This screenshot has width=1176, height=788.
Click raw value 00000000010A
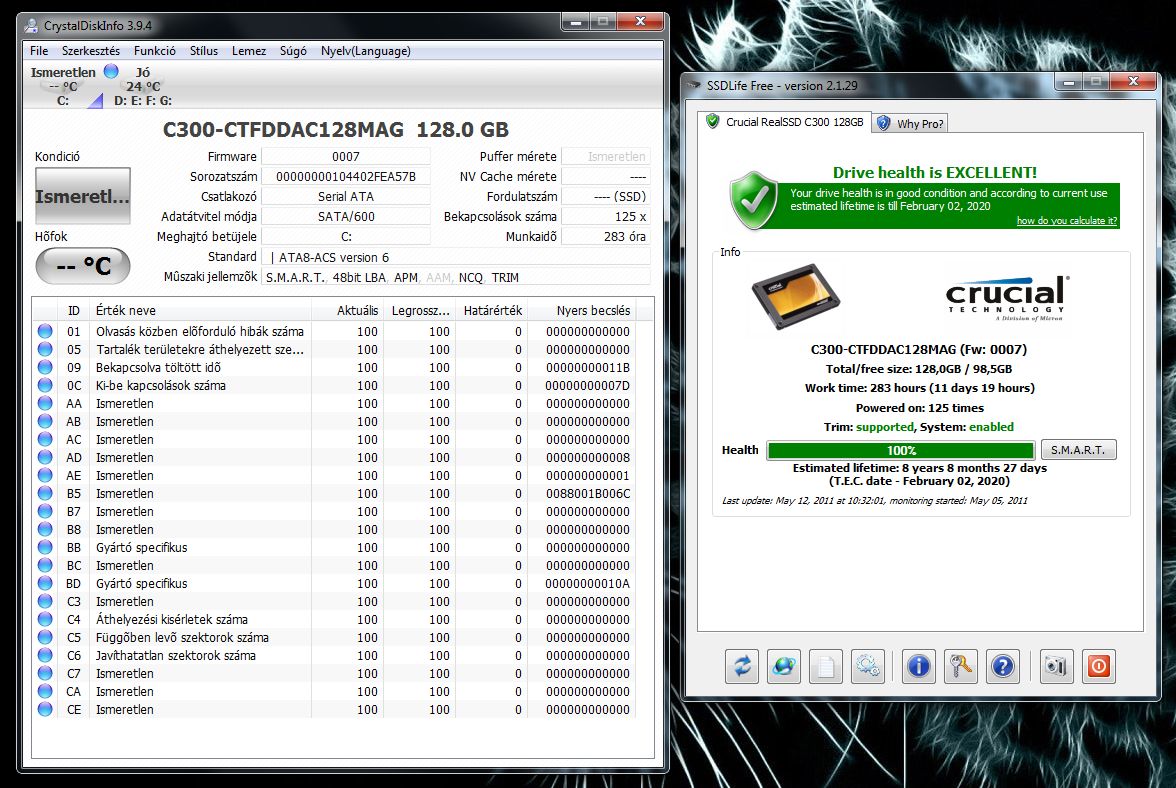click(588, 583)
